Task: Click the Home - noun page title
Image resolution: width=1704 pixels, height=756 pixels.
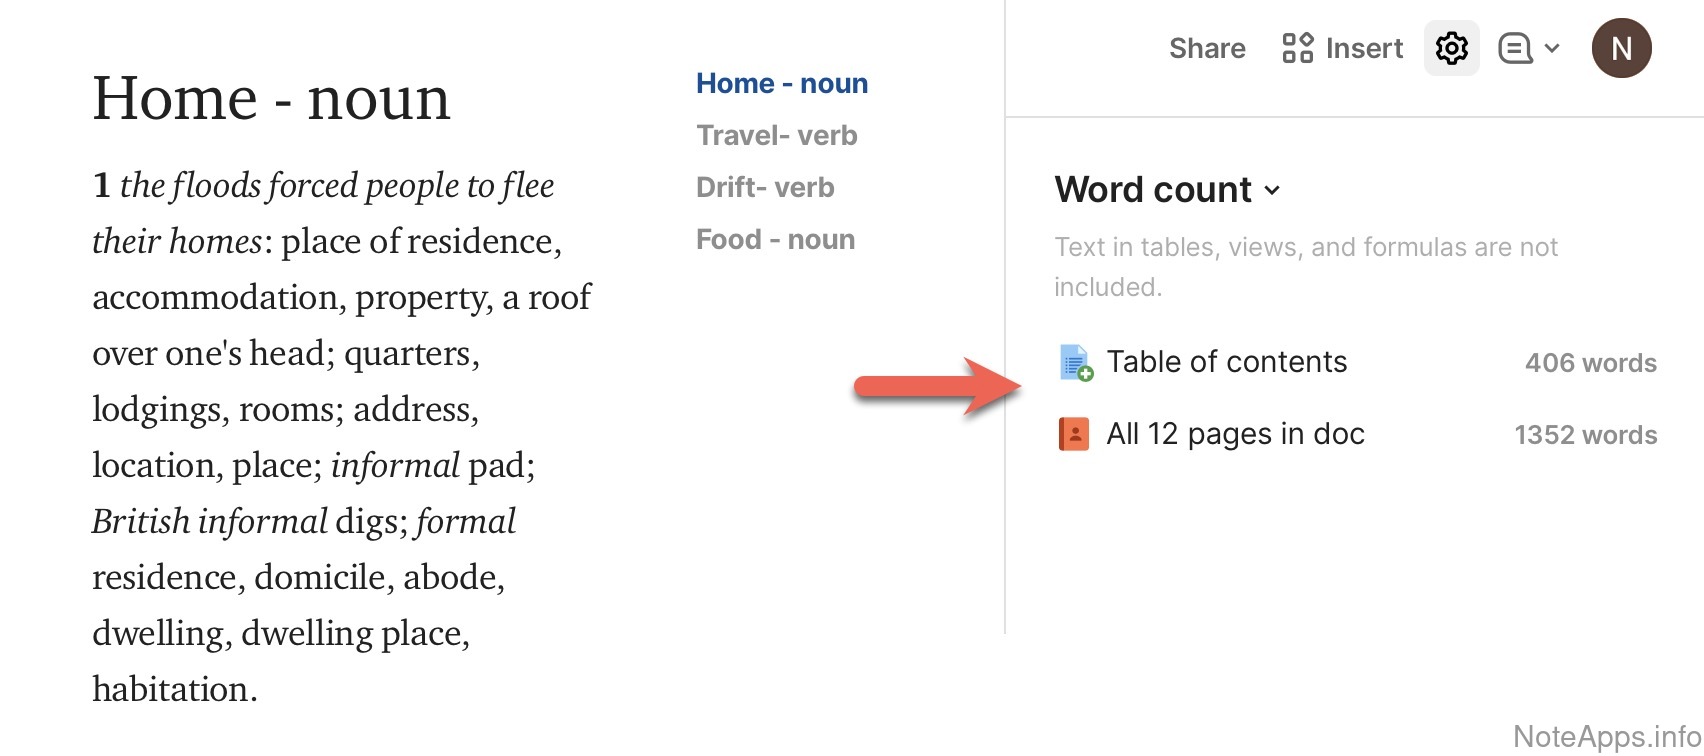Action: click(x=271, y=98)
